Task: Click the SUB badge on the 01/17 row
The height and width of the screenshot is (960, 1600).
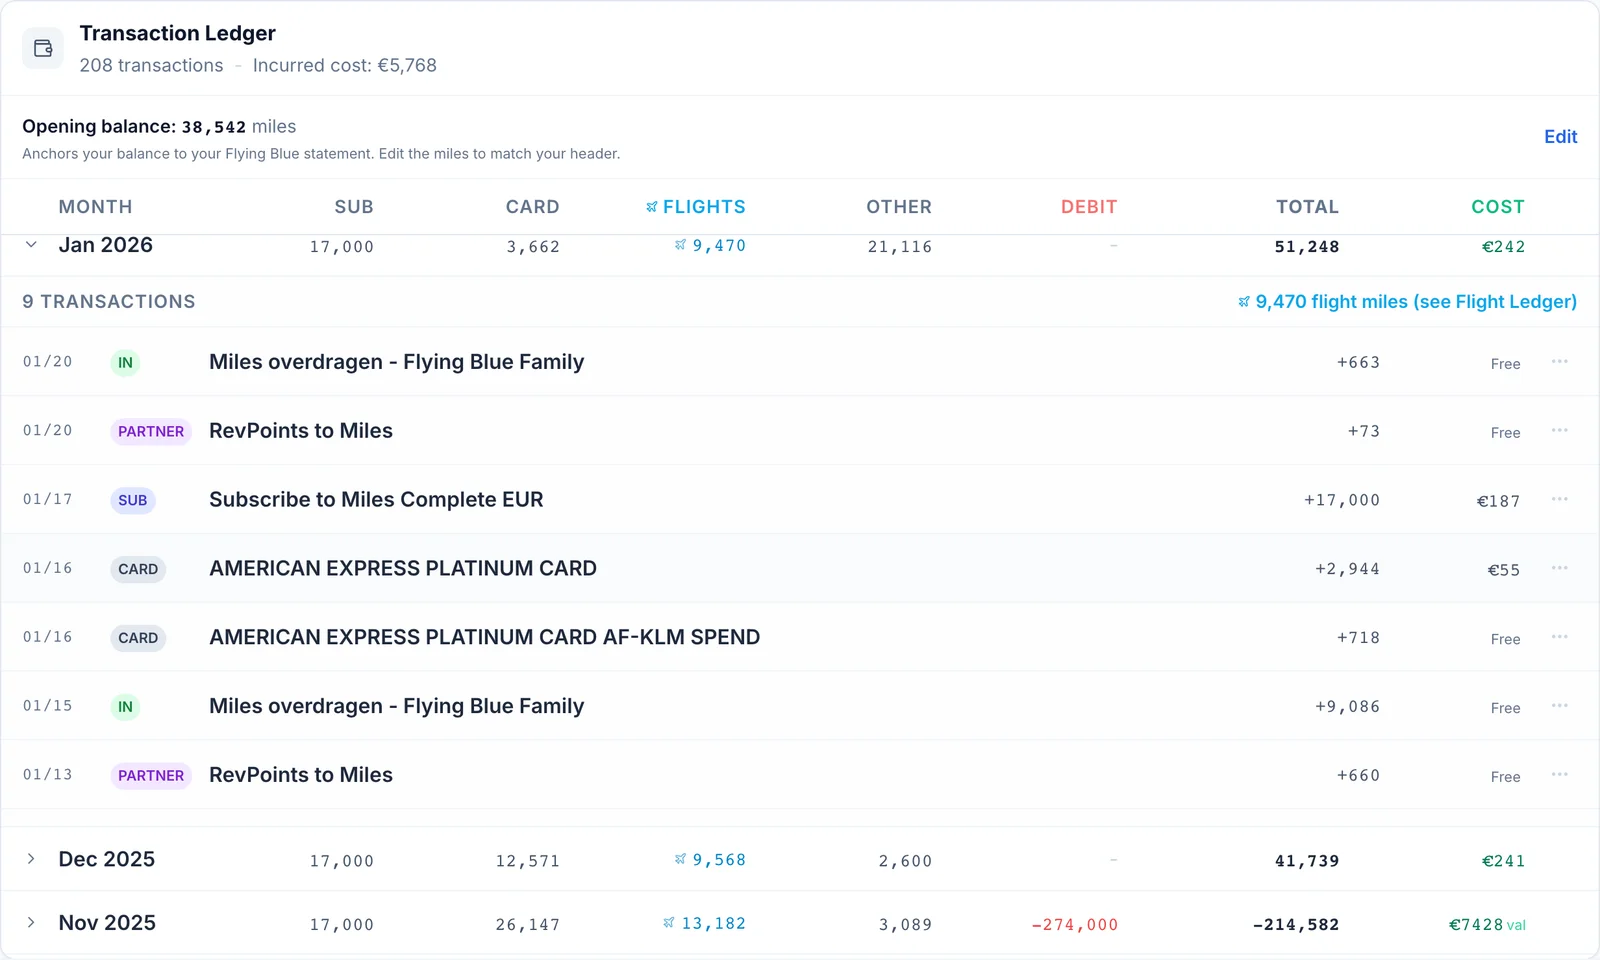Action: coord(132,501)
